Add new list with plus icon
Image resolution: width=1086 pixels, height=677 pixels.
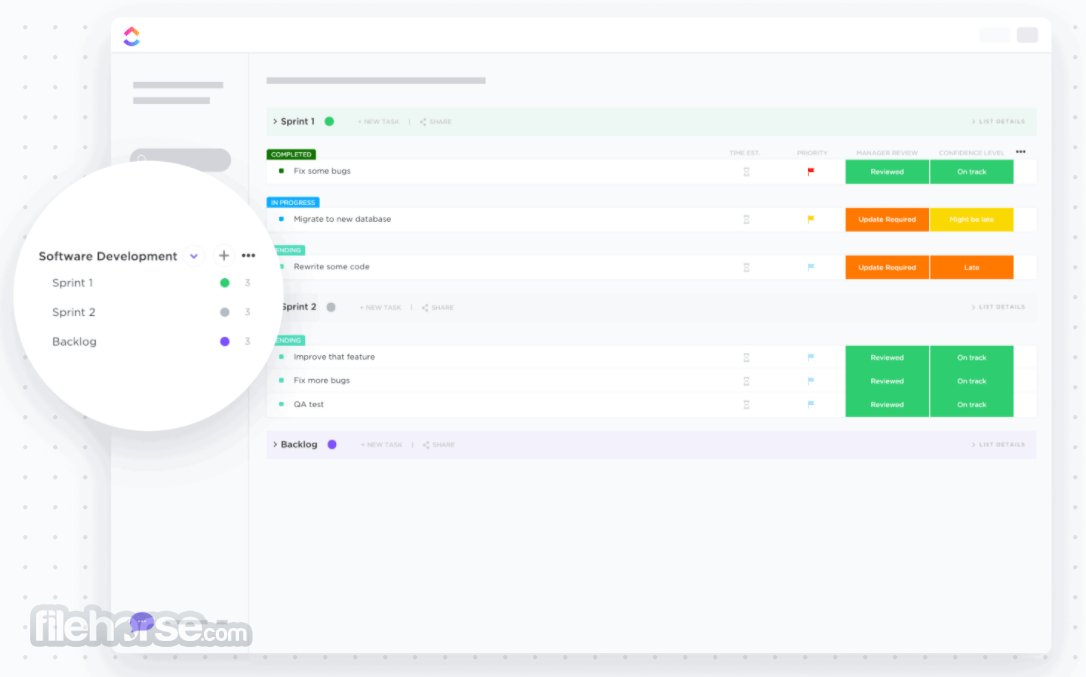[224, 256]
